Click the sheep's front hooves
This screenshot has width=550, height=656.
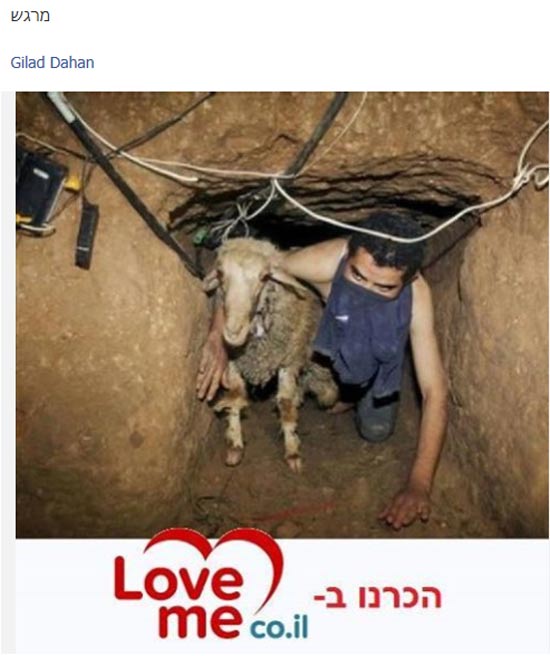point(263,459)
